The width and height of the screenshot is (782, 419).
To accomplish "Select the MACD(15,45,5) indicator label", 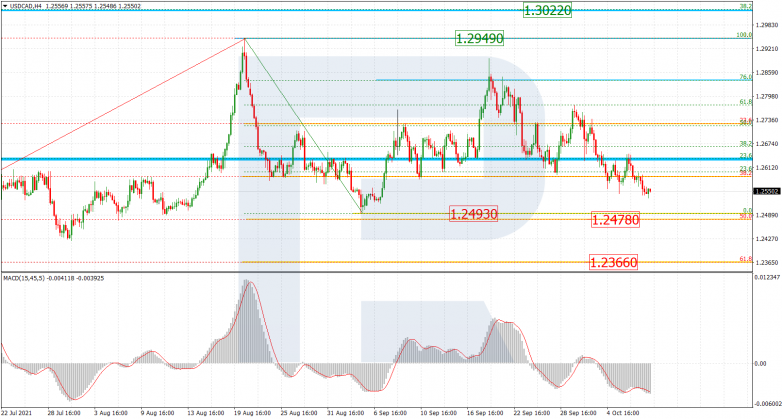I will tap(22, 278).
